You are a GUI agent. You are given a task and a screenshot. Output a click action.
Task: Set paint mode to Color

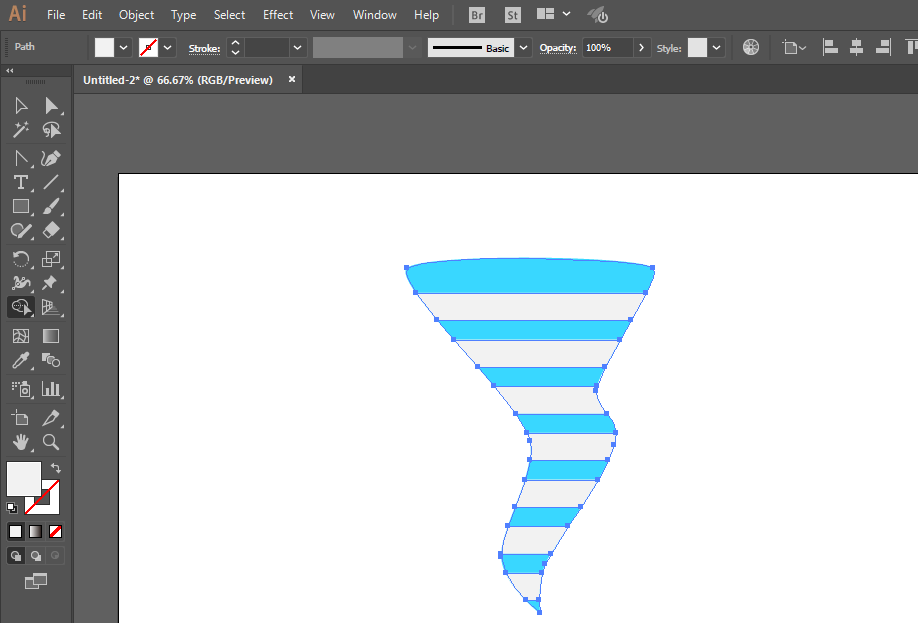coord(16,531)
